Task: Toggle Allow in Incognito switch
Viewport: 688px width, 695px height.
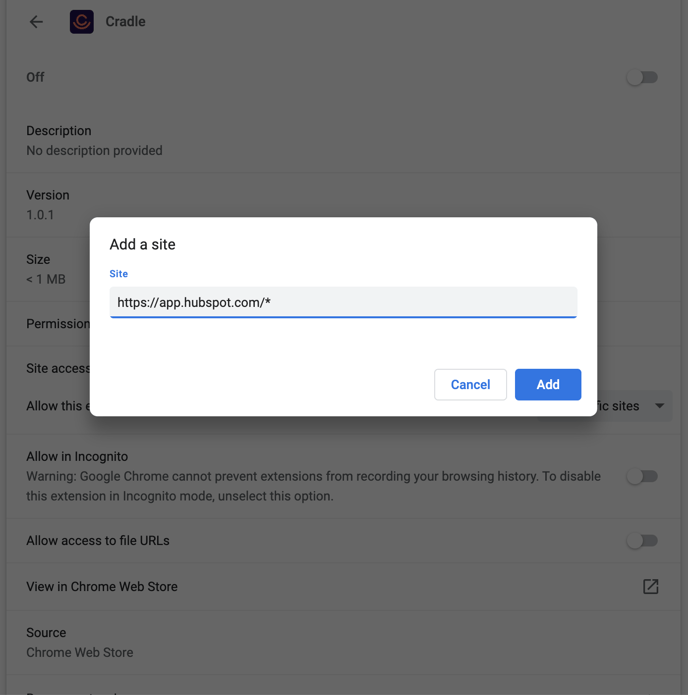Action: 642,477
